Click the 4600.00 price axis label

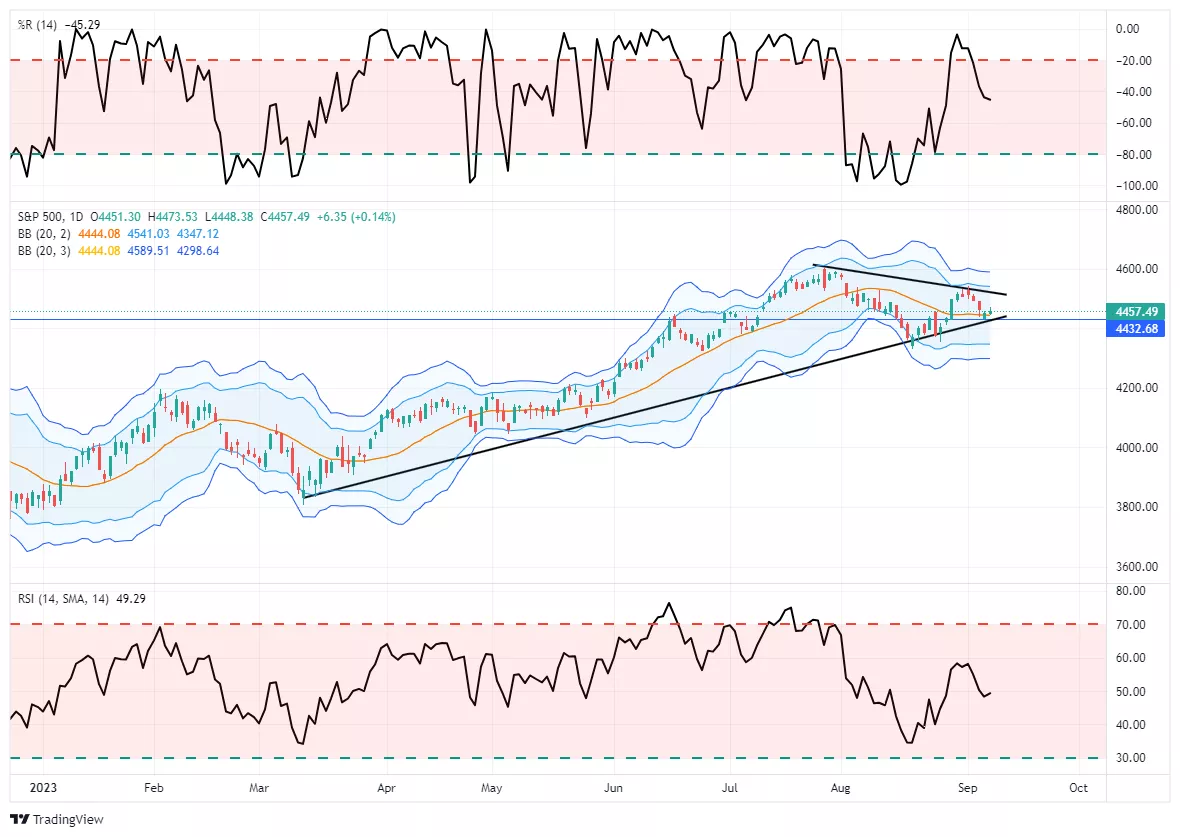pyautogui.click(x=1136, y=269)
